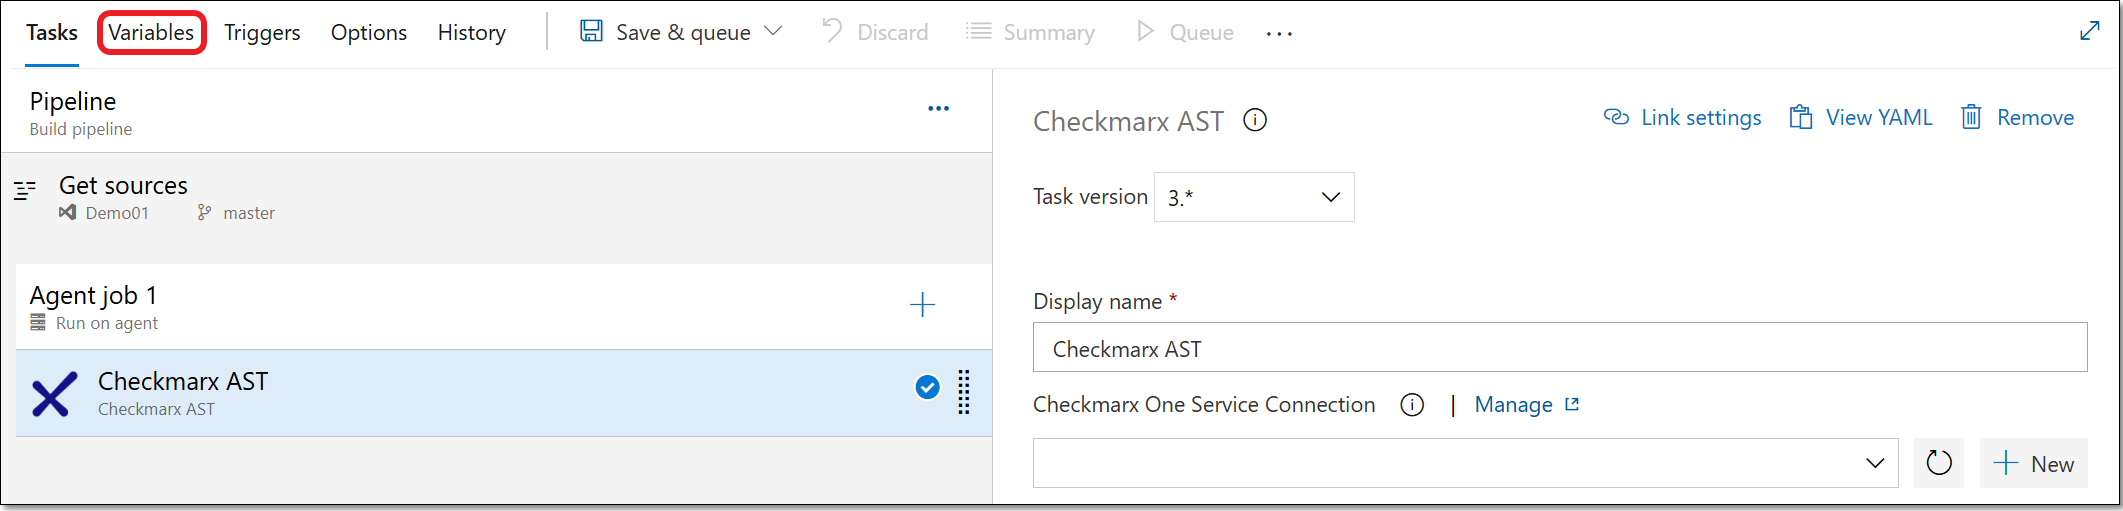Click the Save & queue label
The image size is (2123, 511).
tap(683, 32)
